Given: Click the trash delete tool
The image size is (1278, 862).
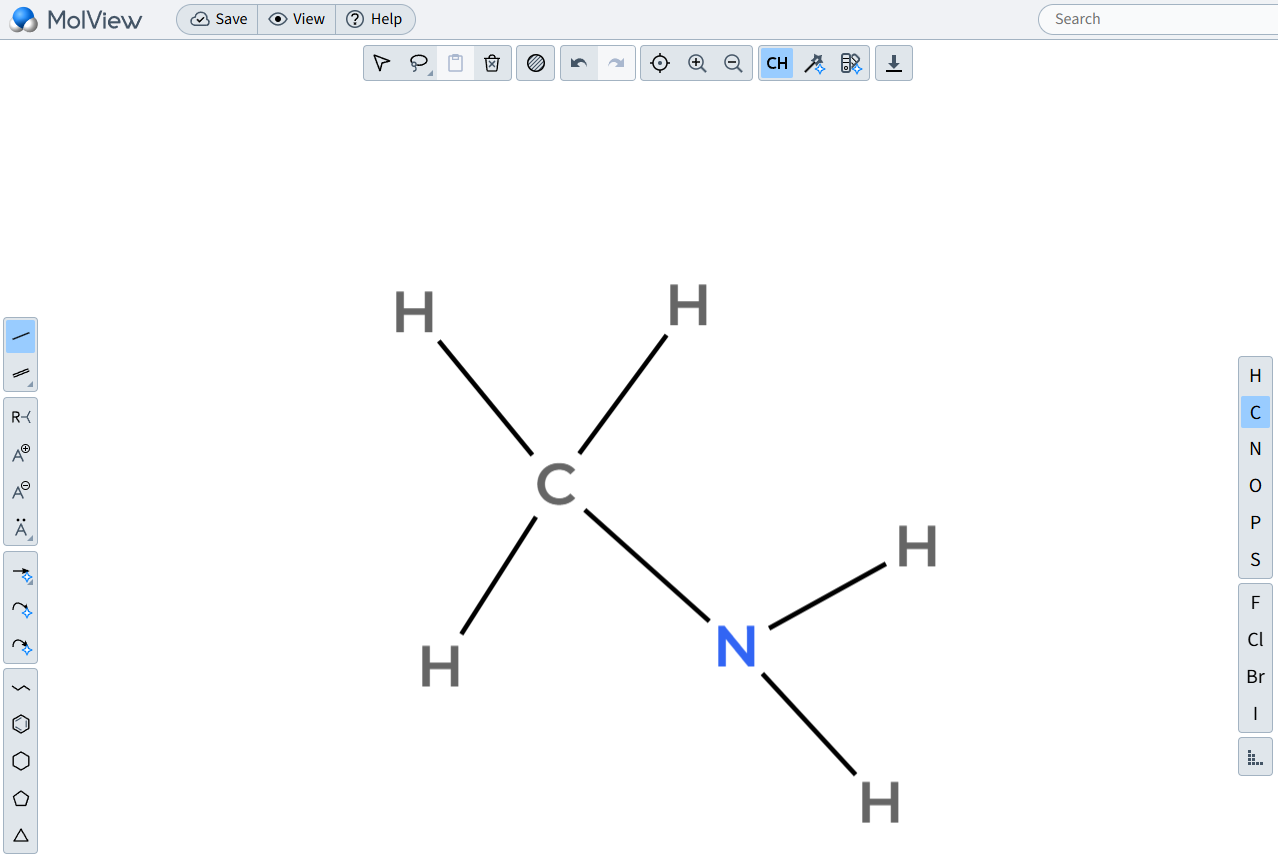Looking at the screenshot, I should (492, 63).
